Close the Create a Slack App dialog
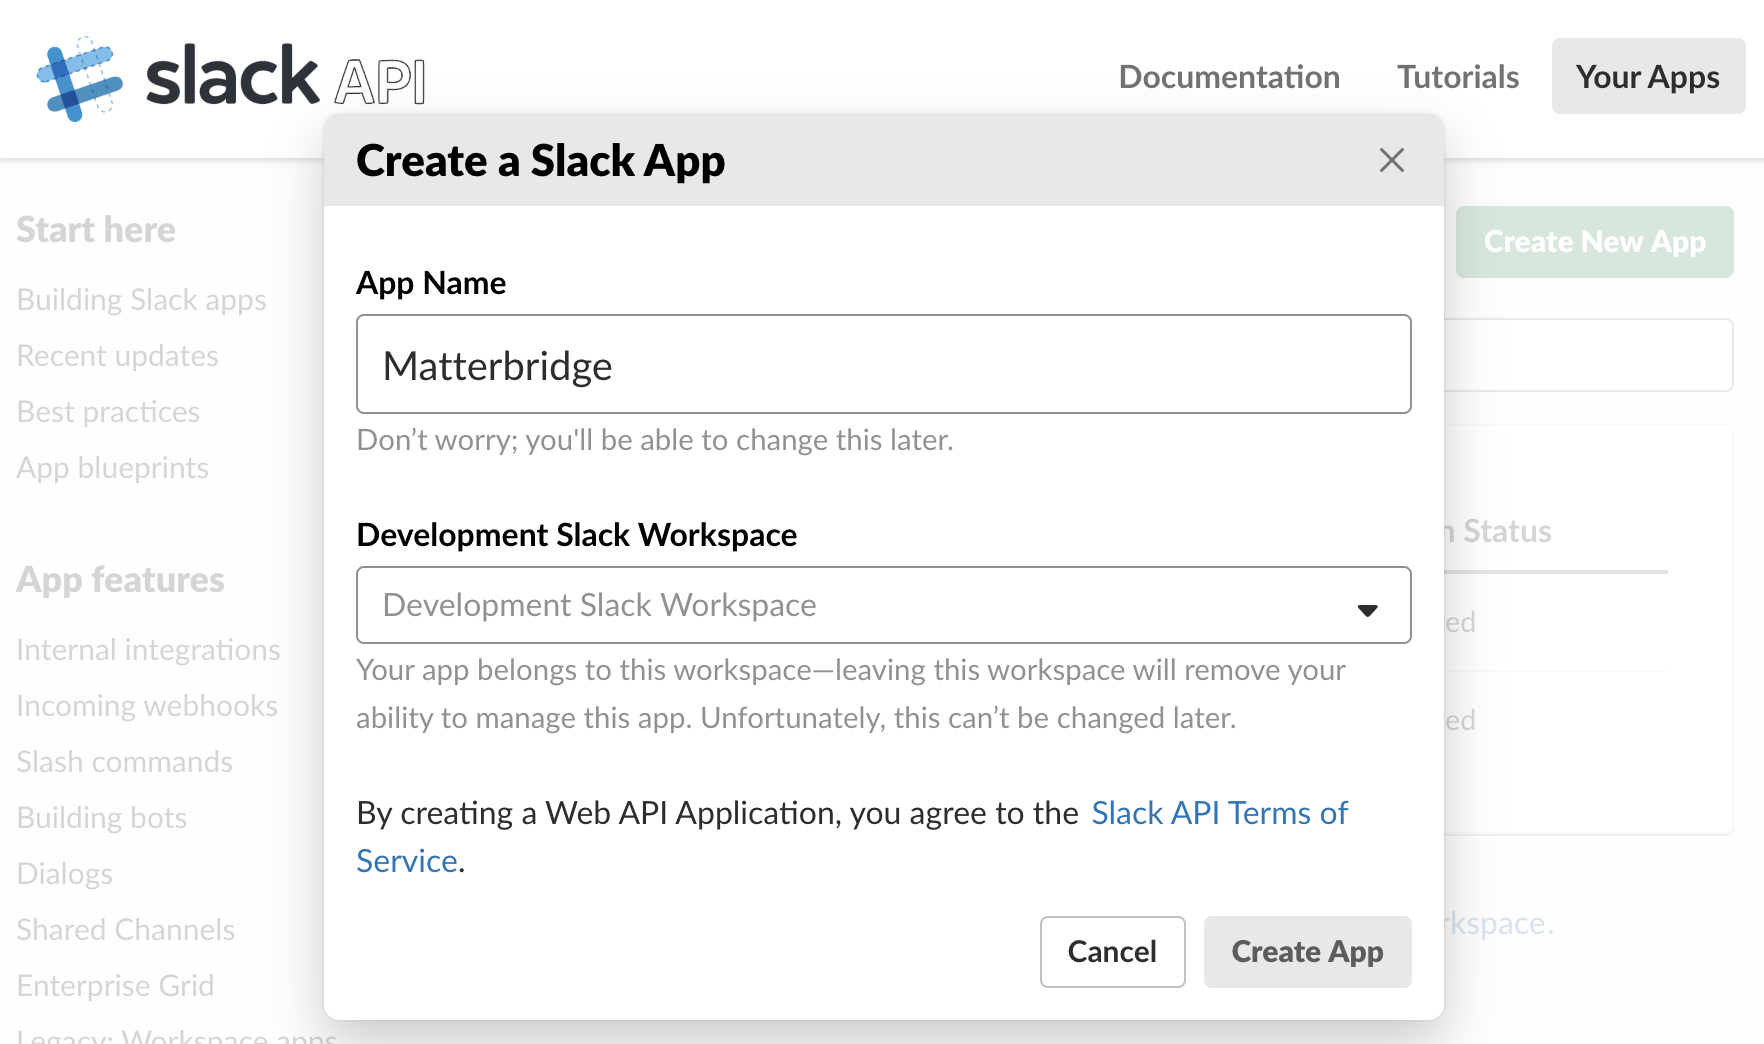 pyautogui.click(x=1391, y=160)
